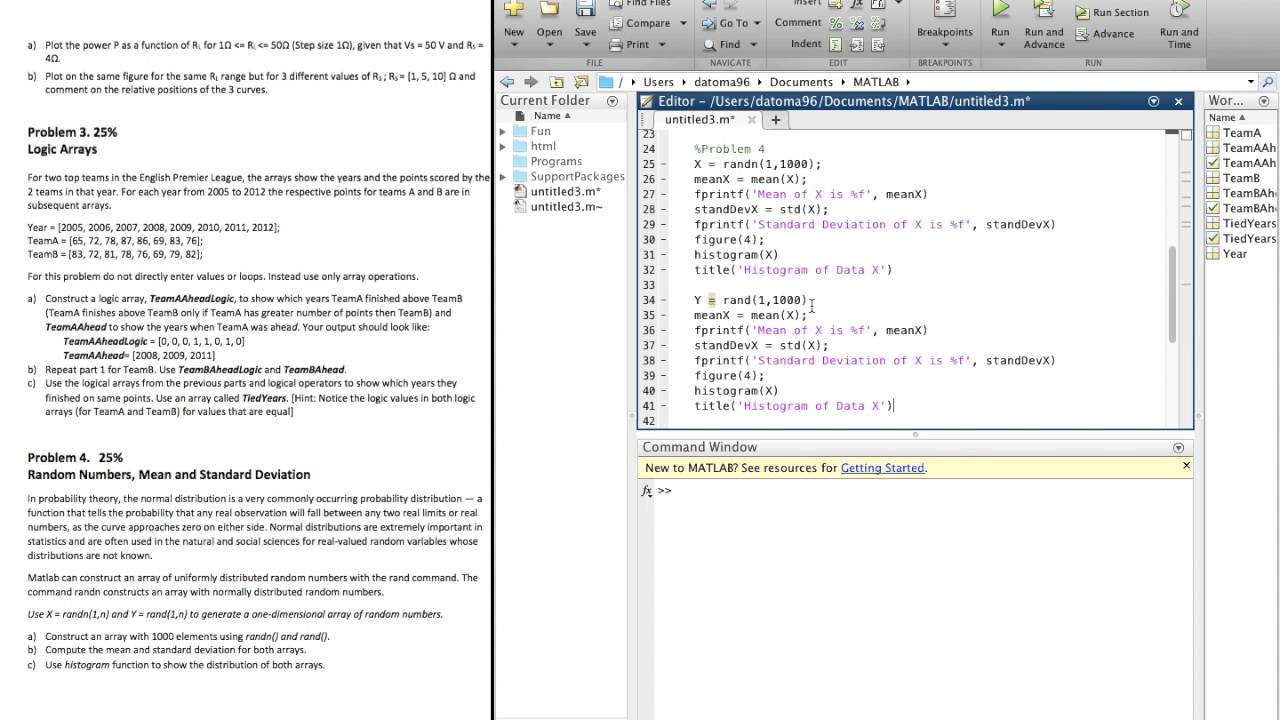Click the Breakpoints icon
Viewport: 1280px width, 720px height.
tap(944, 9)
